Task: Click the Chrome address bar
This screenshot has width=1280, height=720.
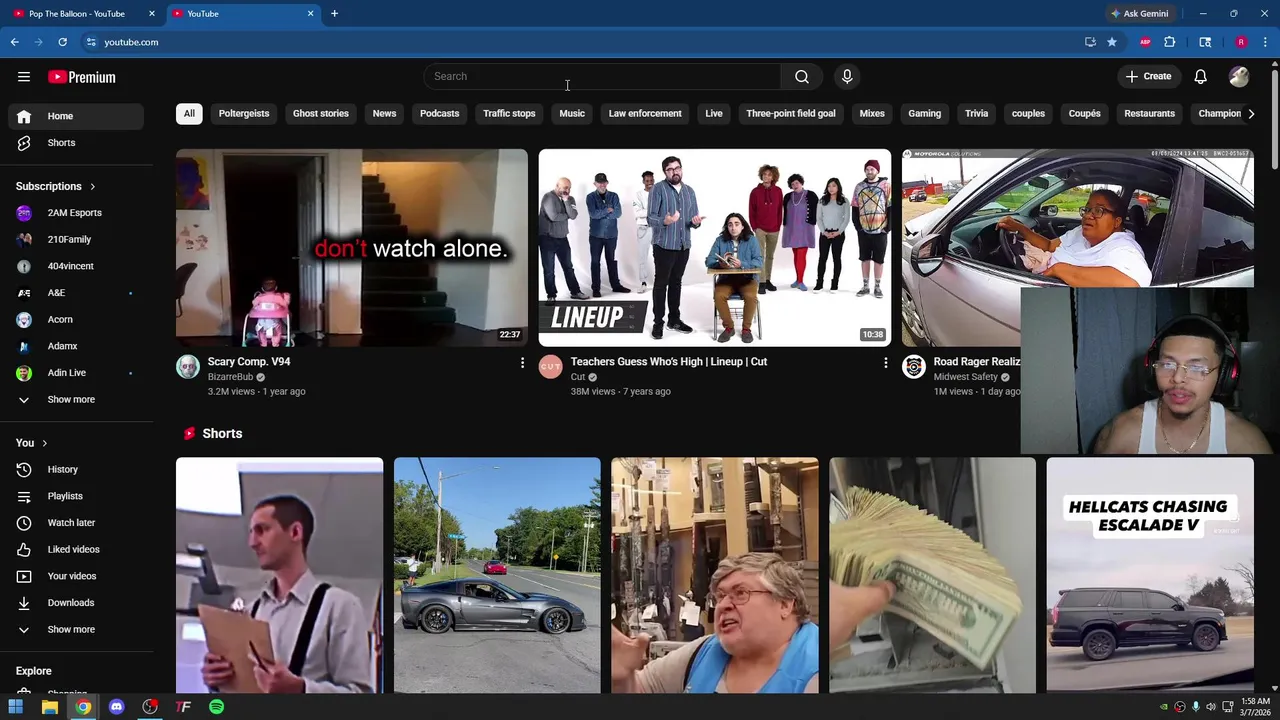Action: [x=580, y=42]
